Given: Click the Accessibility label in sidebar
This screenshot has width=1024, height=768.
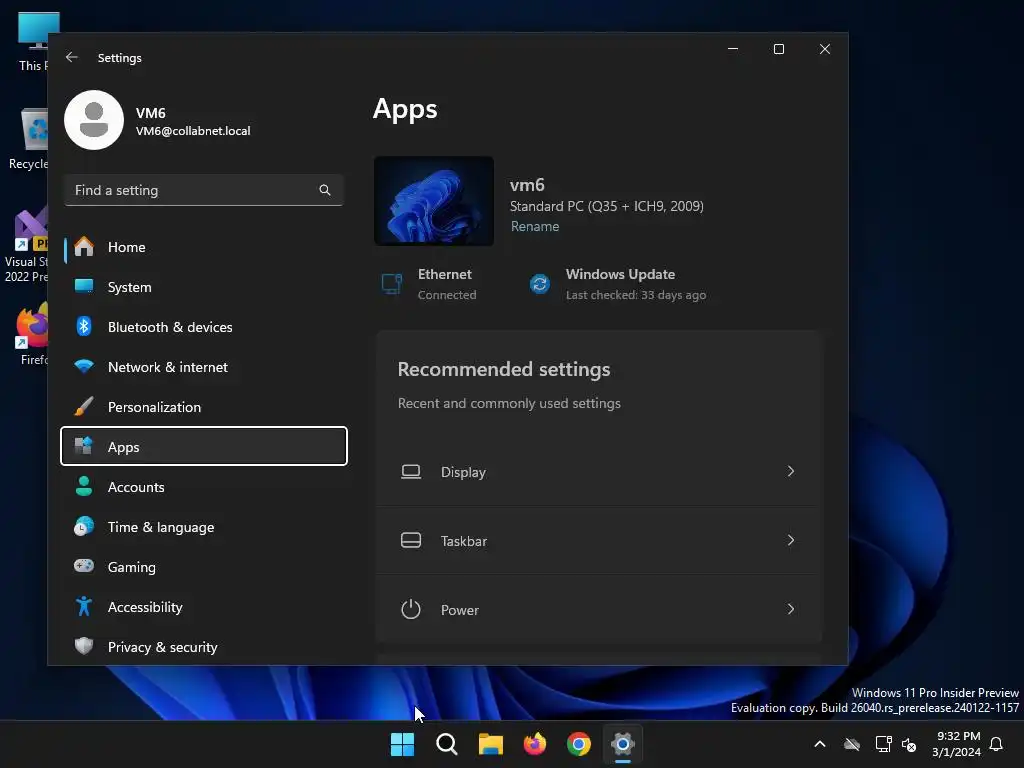Looking at the screenshot, I should click(x=145, y=607).
